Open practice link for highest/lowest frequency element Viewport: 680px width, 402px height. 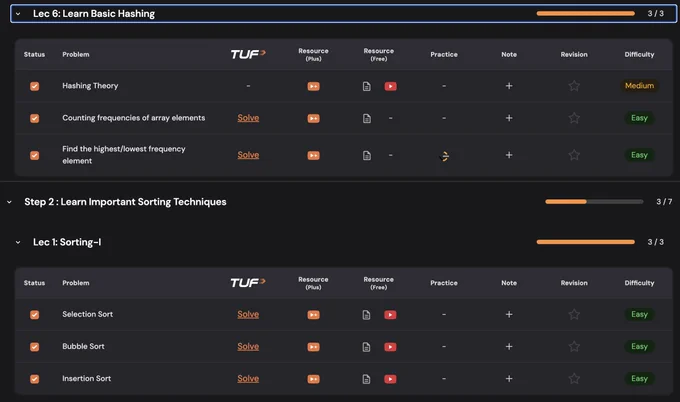click(445, 156)
